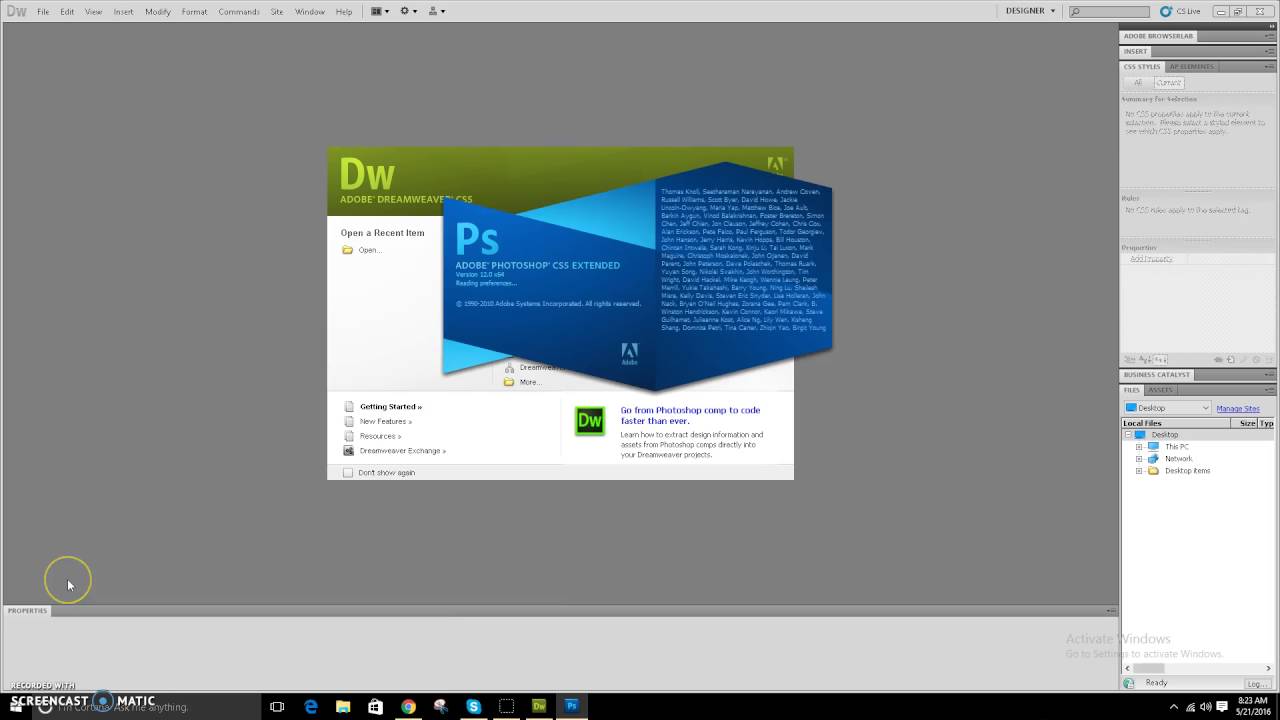Click the Getting Started link

point(391,407)
